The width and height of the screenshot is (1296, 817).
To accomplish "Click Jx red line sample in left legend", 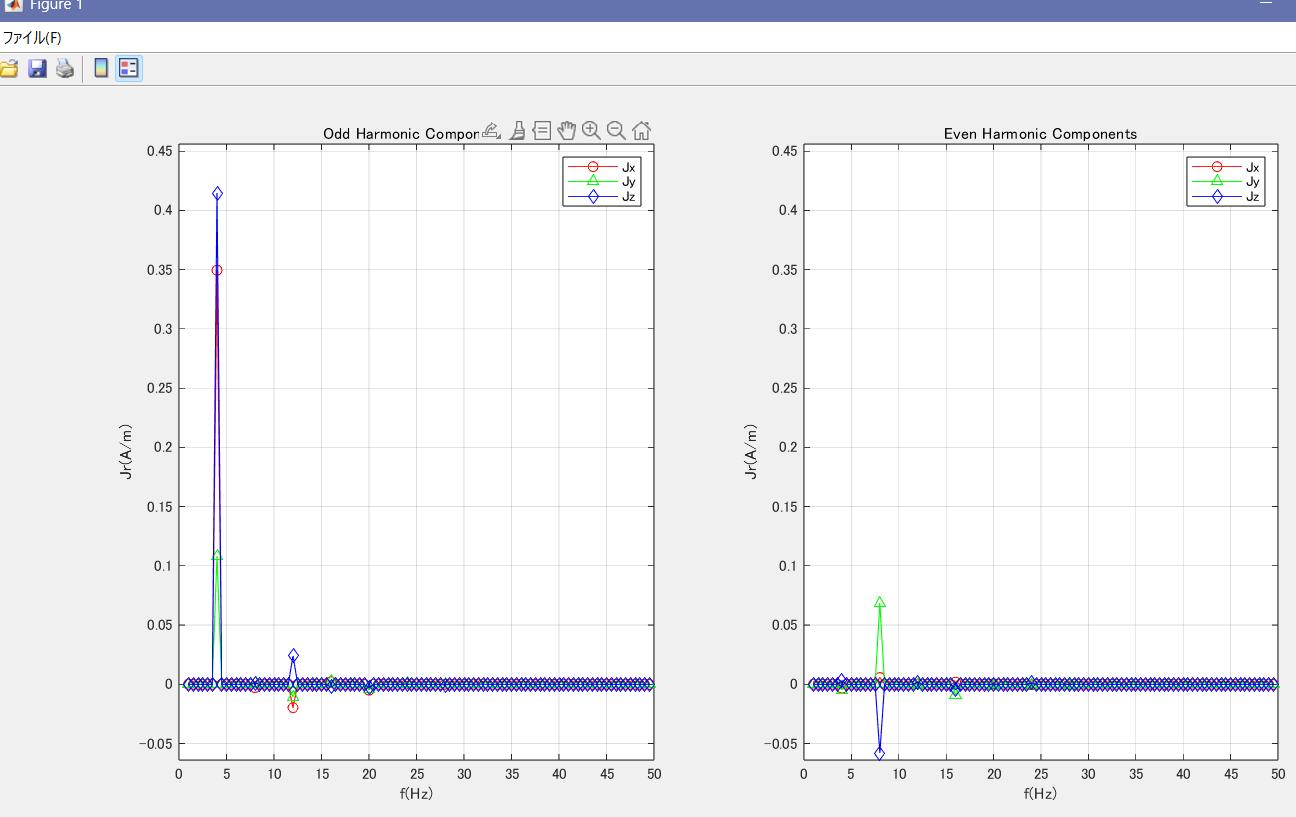I will tap(592, 167).
